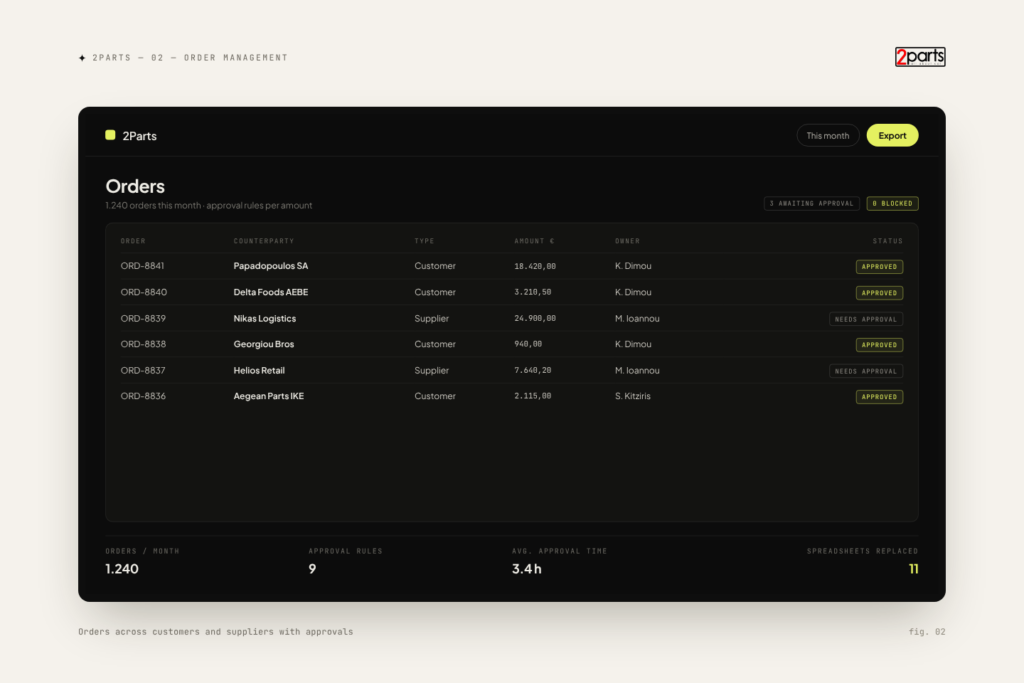Click the TYPE column header

[x=424, y=241]
